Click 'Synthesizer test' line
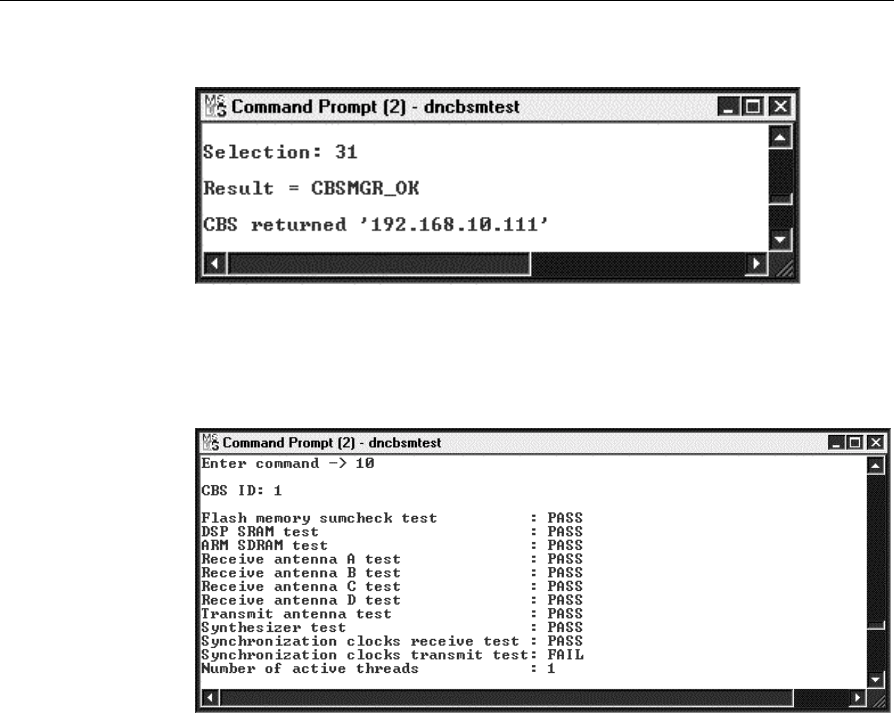Viewport: 894px width, 713px height. pos(392,628)
